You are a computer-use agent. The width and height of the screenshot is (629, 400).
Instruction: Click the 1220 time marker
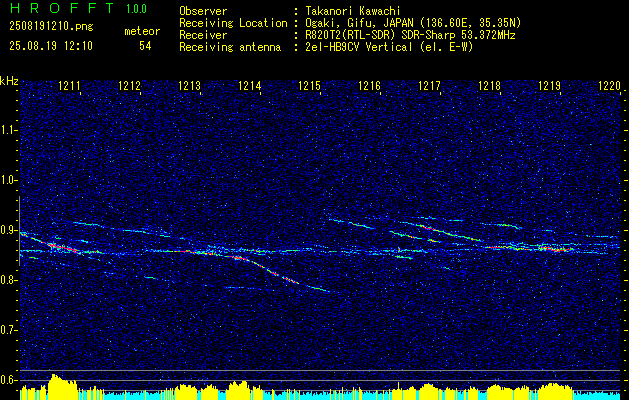pyautogui.click(x=609, y=86)
